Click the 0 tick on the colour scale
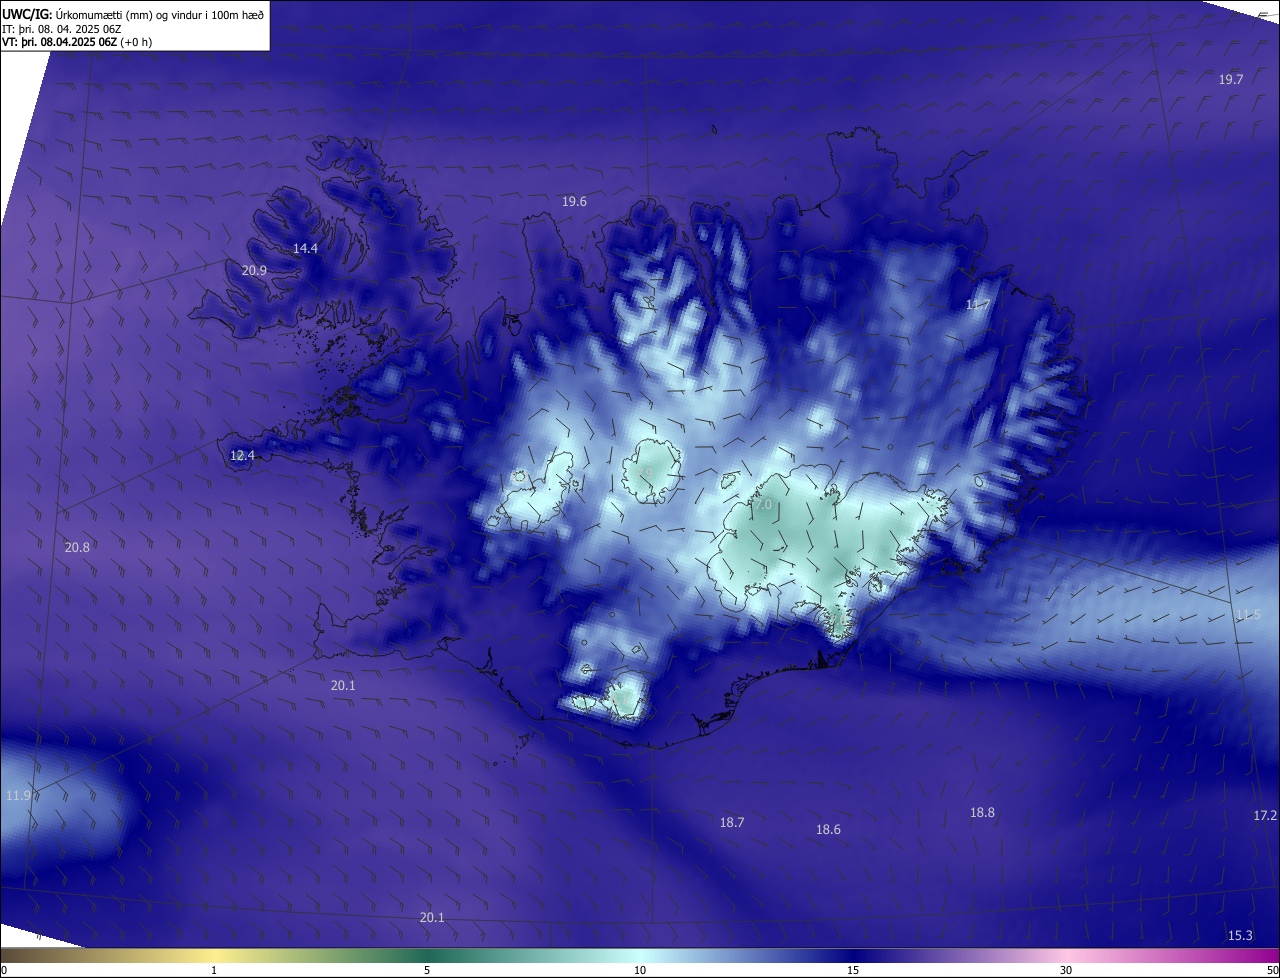 [x=4, y=970]
